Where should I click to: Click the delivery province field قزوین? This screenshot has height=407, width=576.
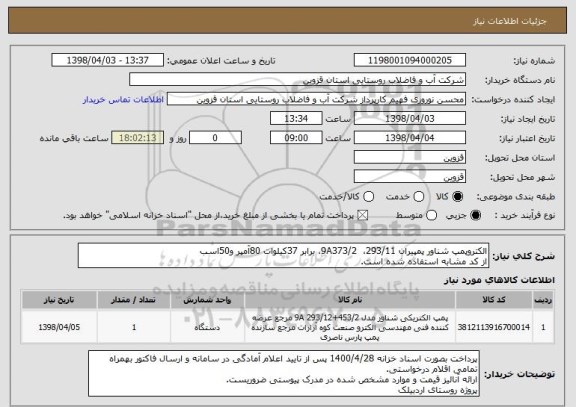click(x=410, y=157)
